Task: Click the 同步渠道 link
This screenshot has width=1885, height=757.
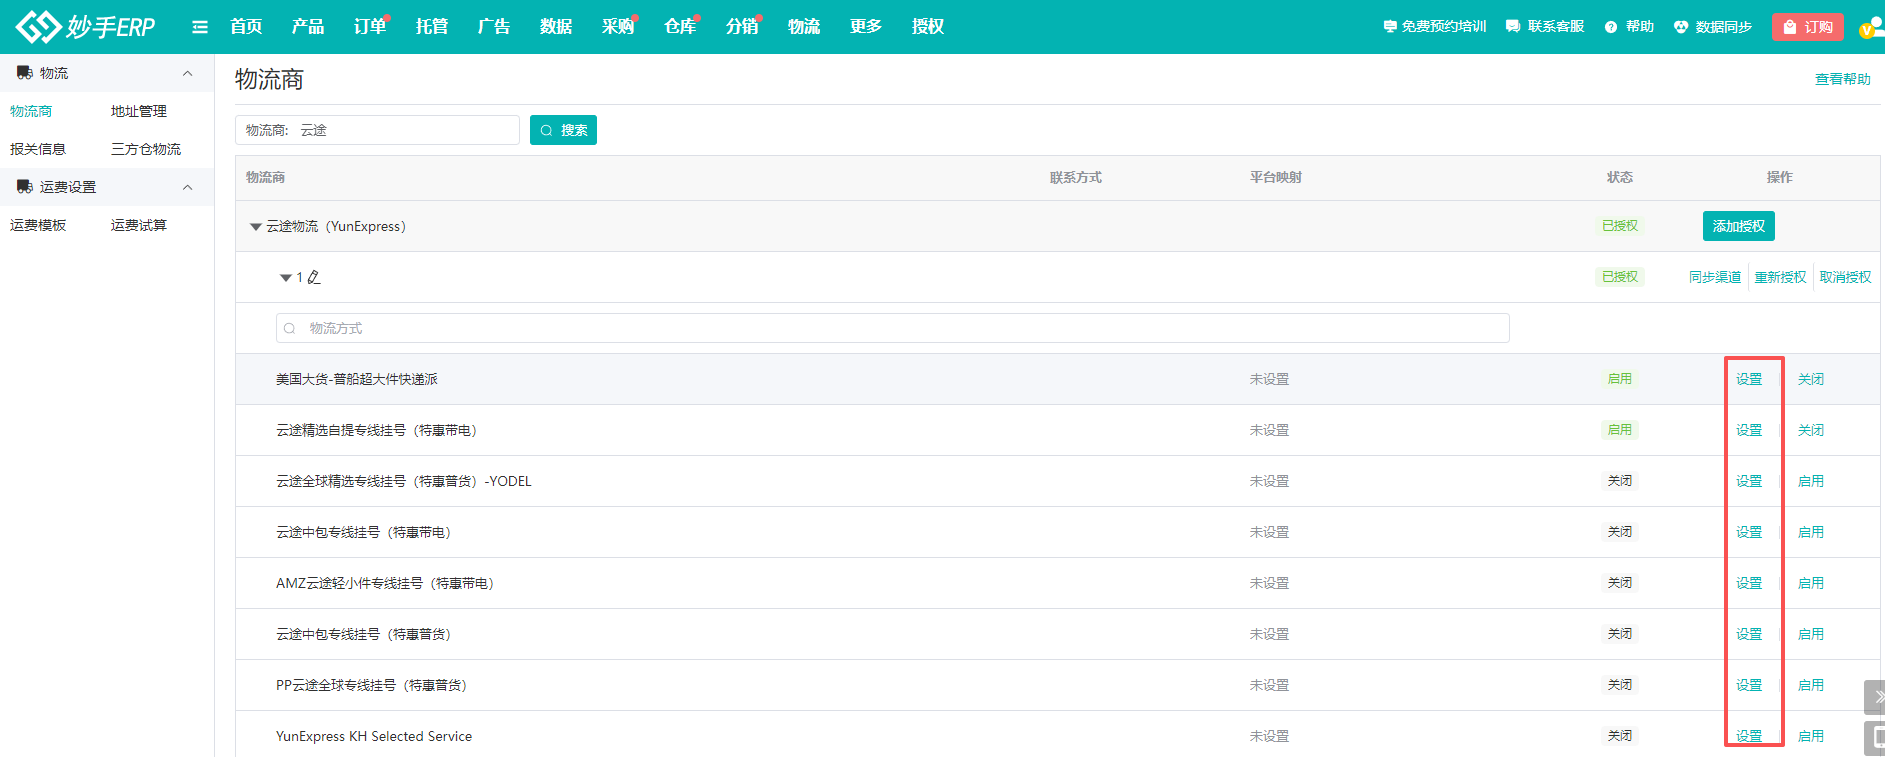Action: (1715, 277)
